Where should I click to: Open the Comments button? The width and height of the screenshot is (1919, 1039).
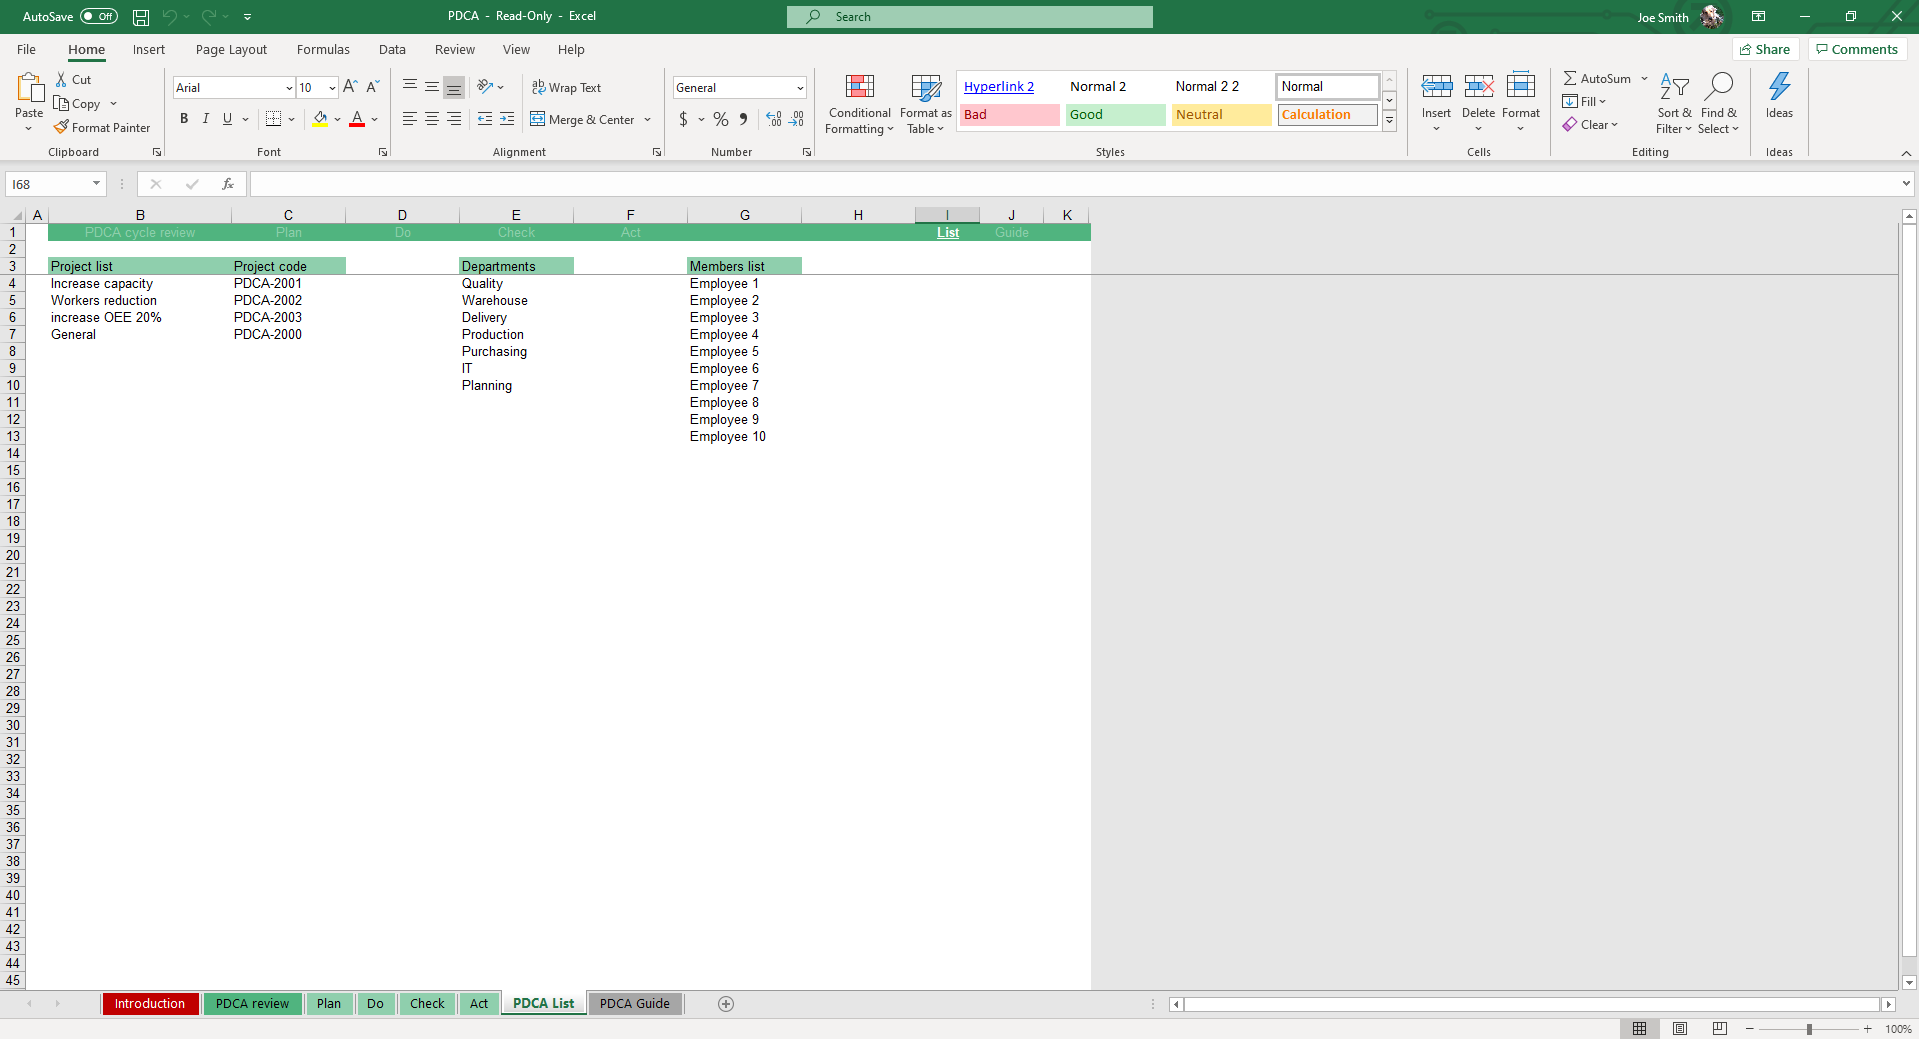tap(1857, 50)
